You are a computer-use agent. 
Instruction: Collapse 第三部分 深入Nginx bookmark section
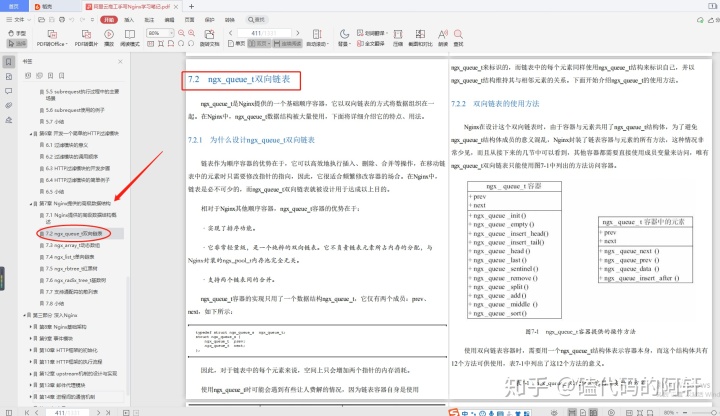[24, 315]
